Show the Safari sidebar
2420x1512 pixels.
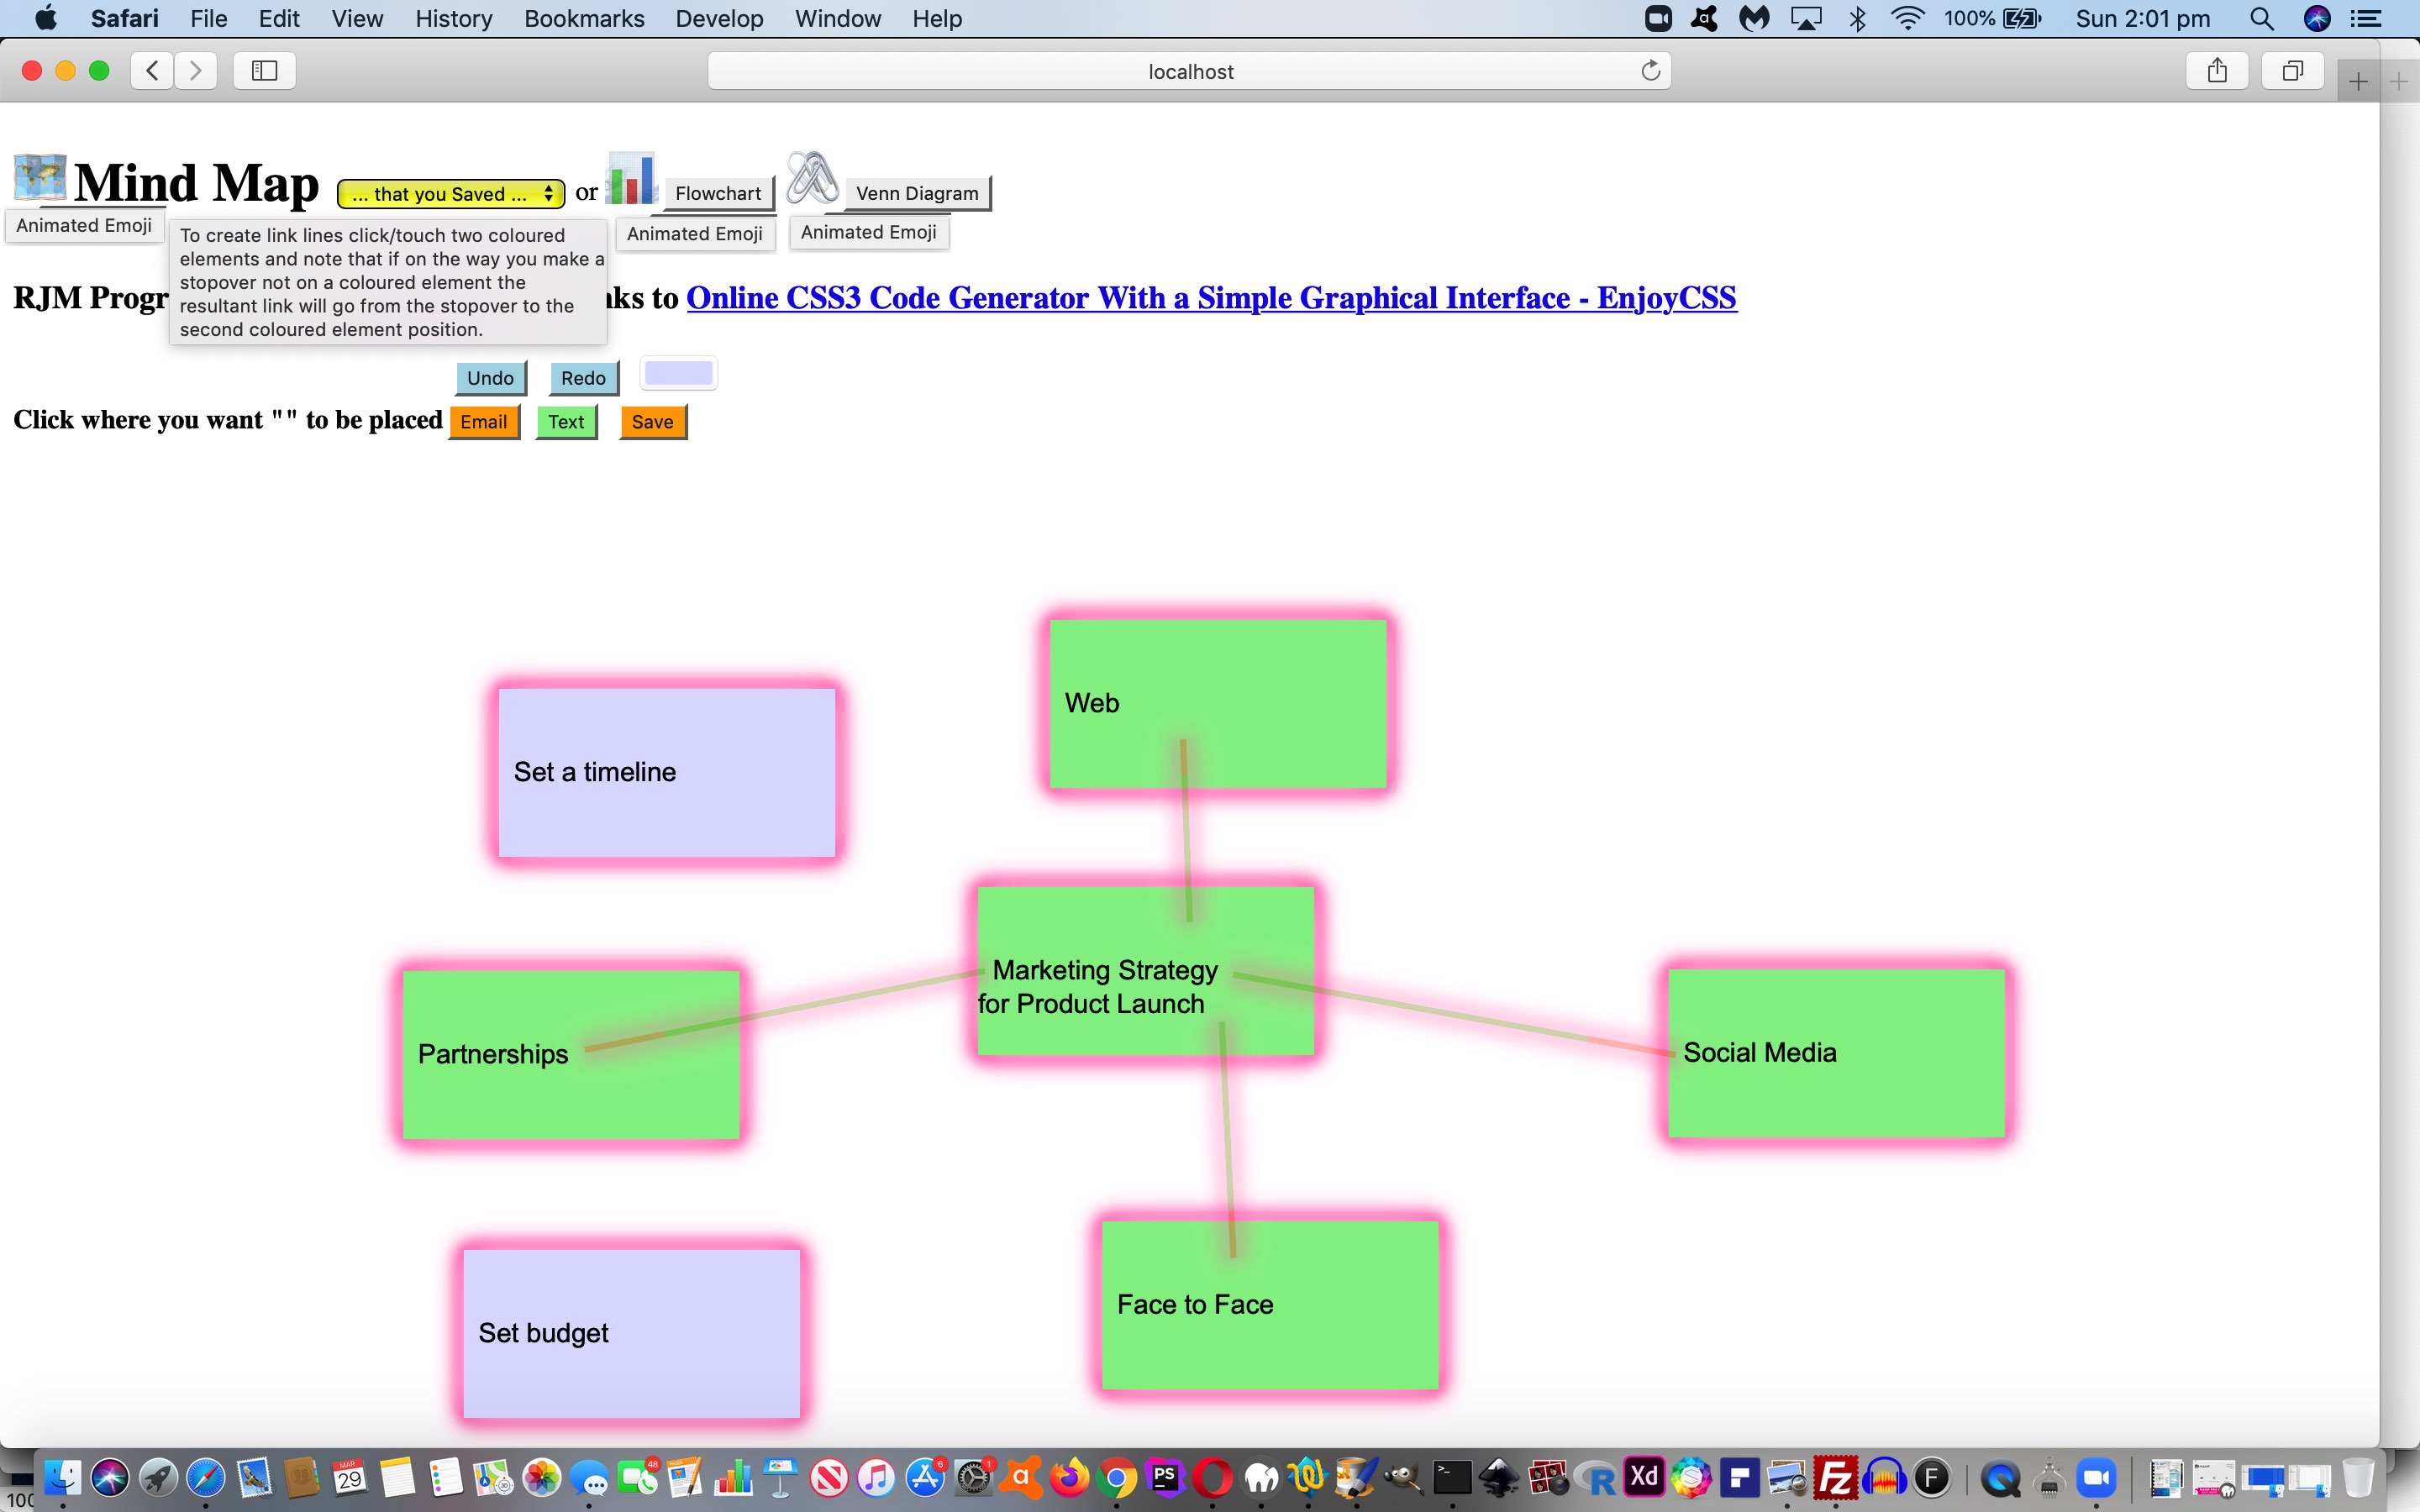click(264, 70)
